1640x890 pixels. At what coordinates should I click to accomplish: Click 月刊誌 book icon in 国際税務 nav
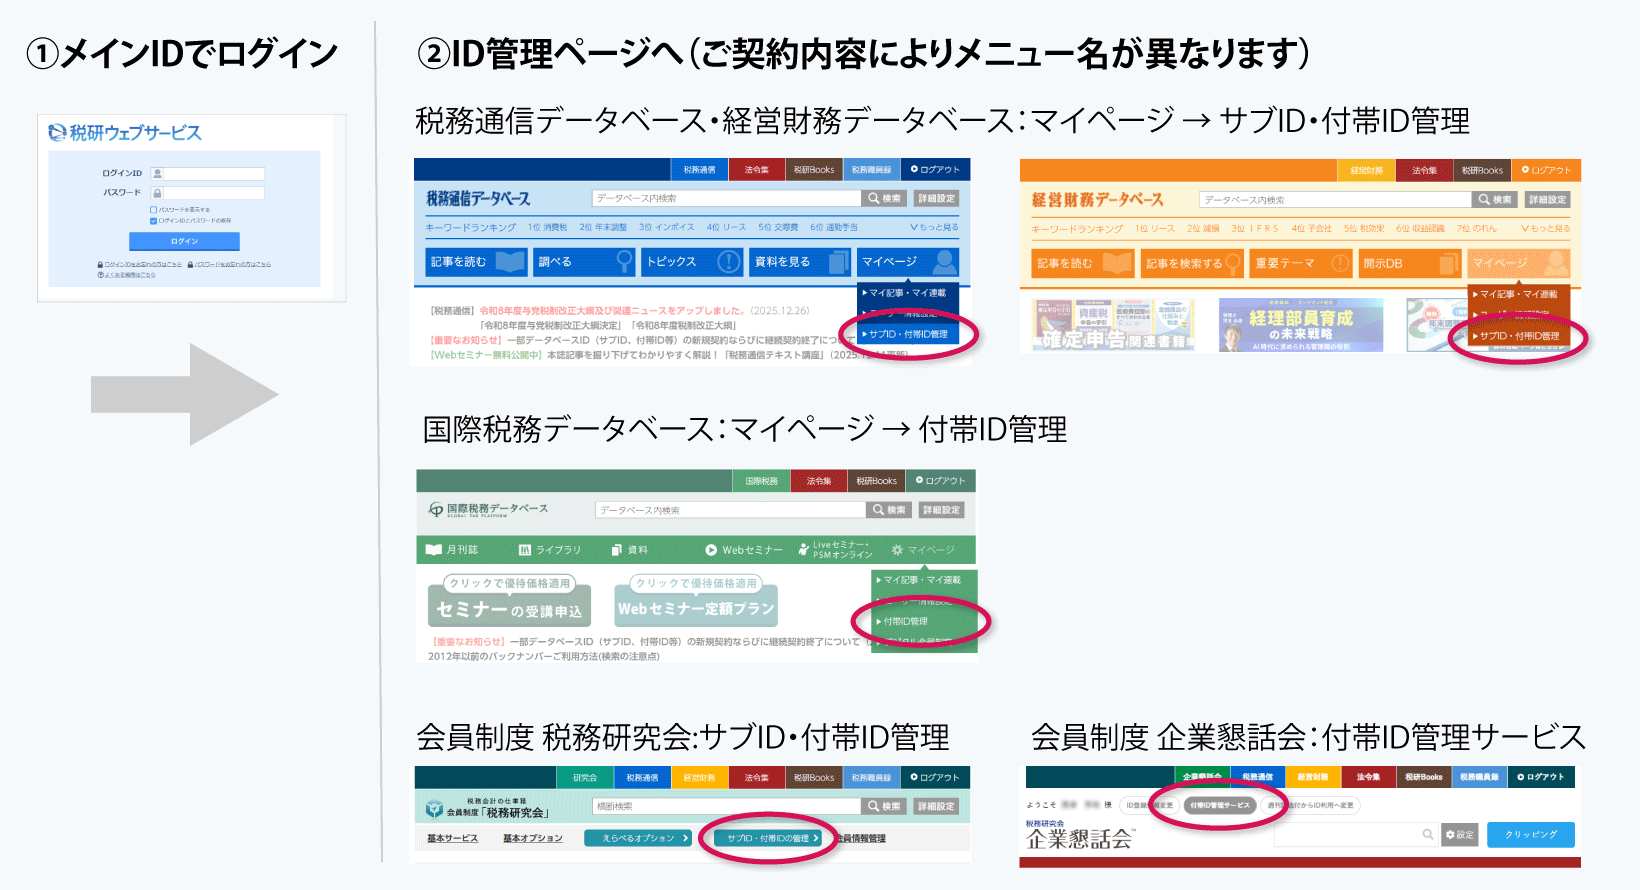tap(433, 550)
